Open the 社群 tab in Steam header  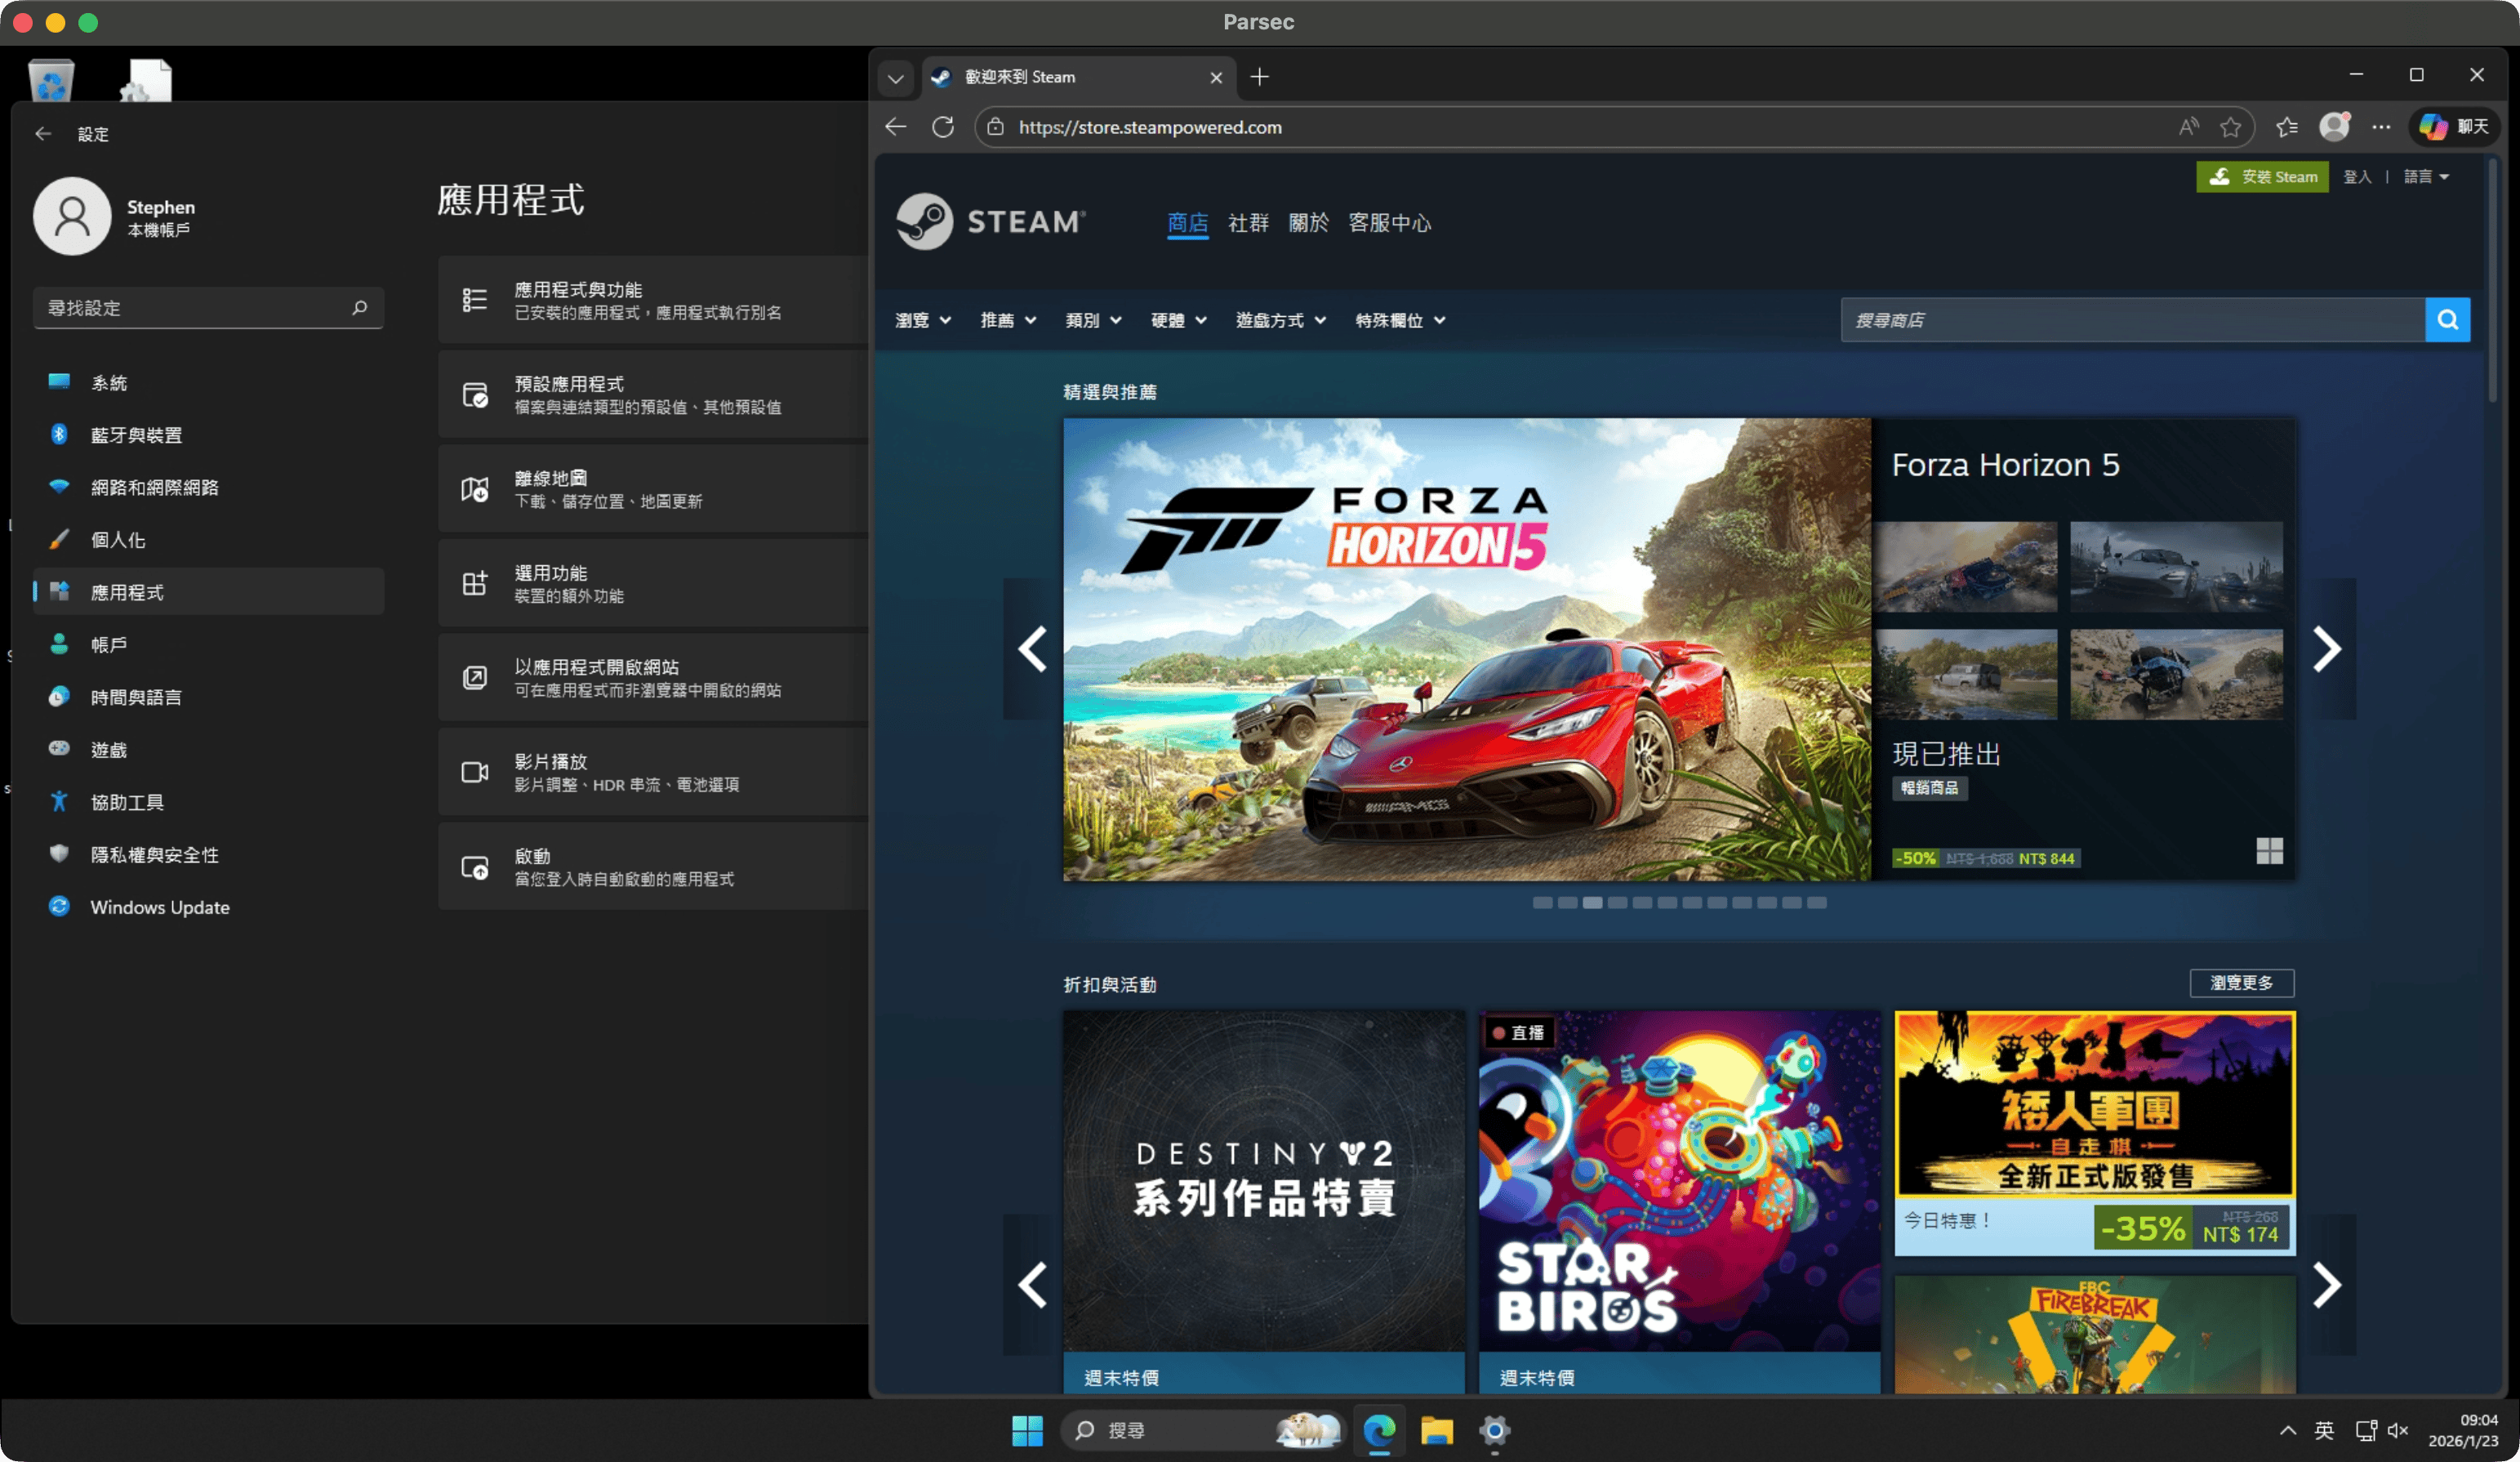[1247, 223]
